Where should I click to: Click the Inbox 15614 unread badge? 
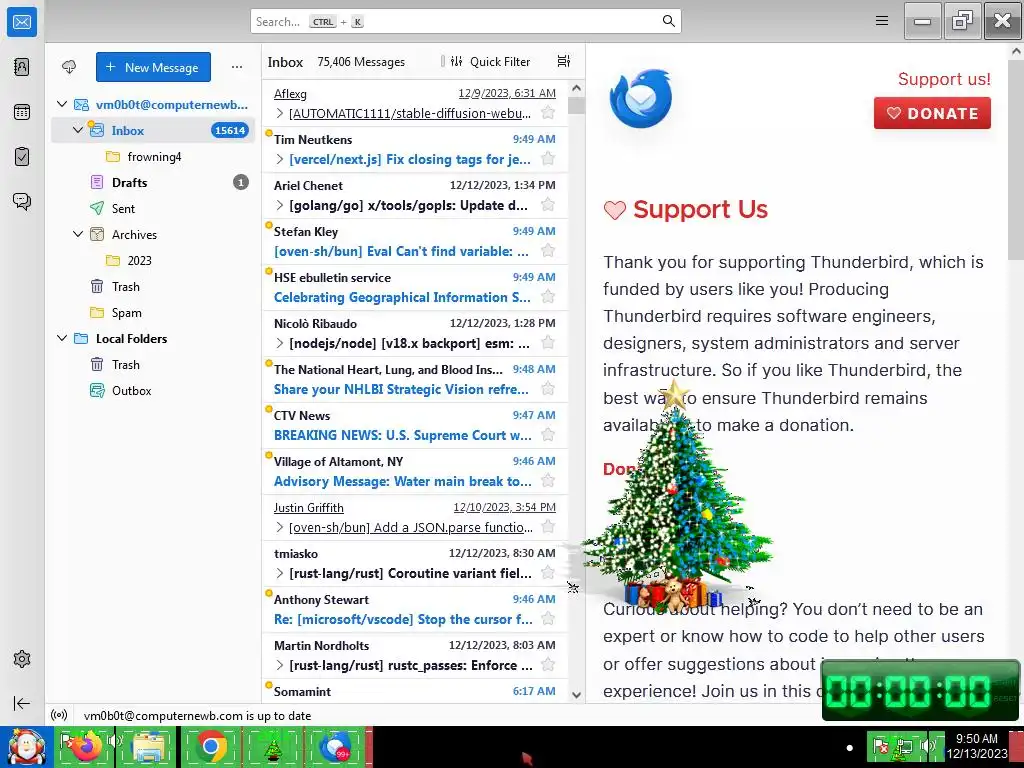[229, 130]
